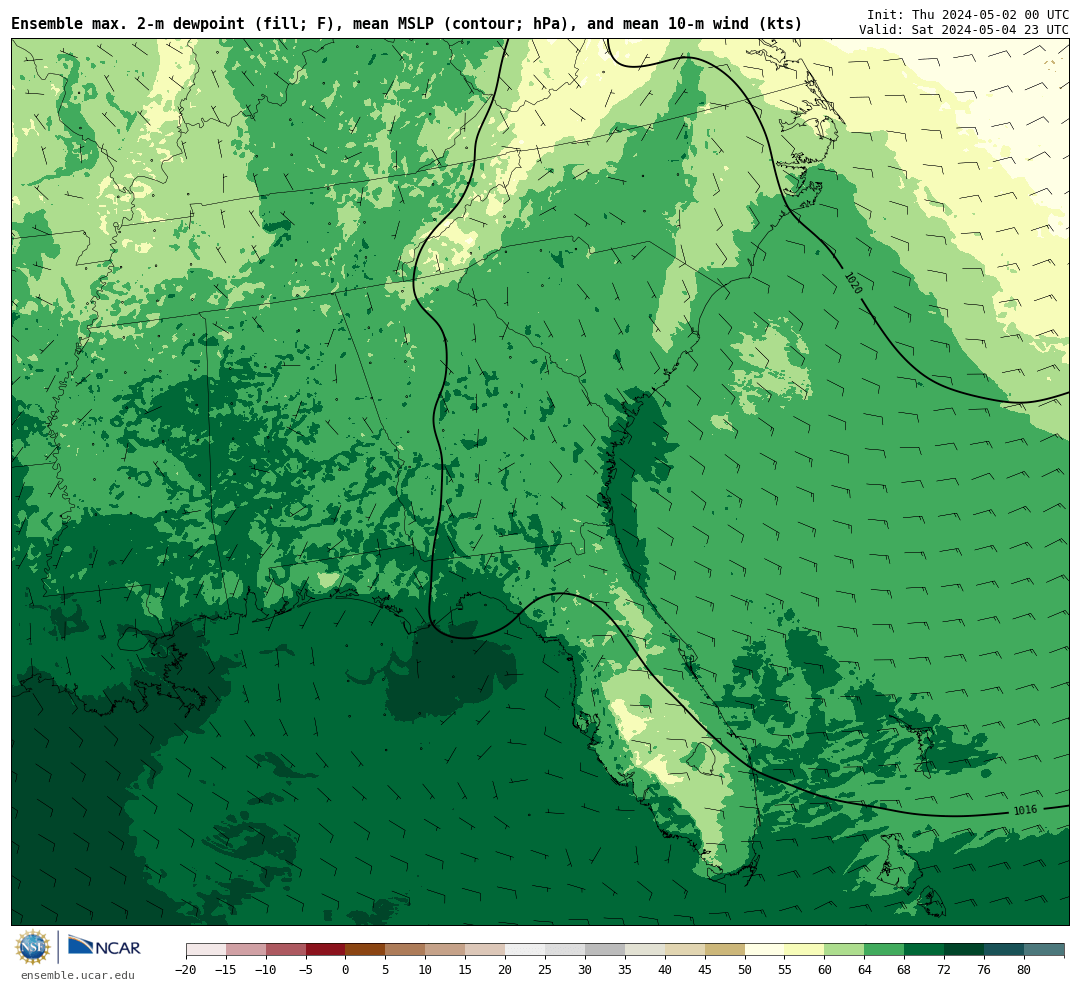Click the colorbar tick label 0
The height and width of the screenshot is (988, 1080).
(345, 970)
